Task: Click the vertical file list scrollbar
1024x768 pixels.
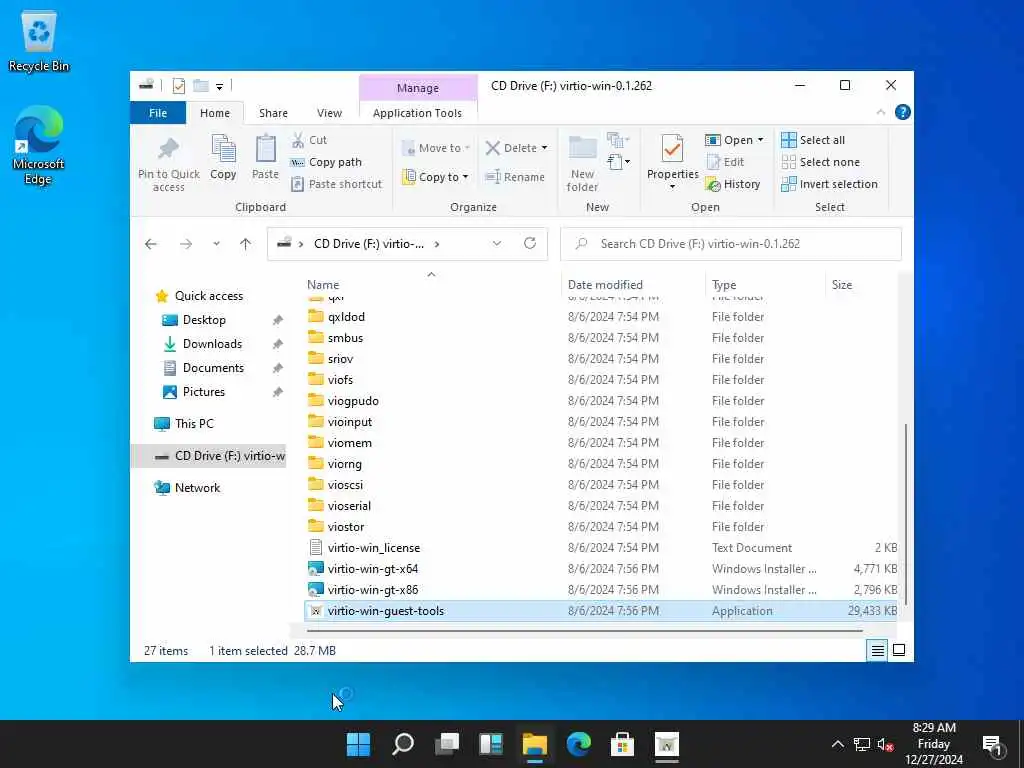Action: [x=904, y=513]
